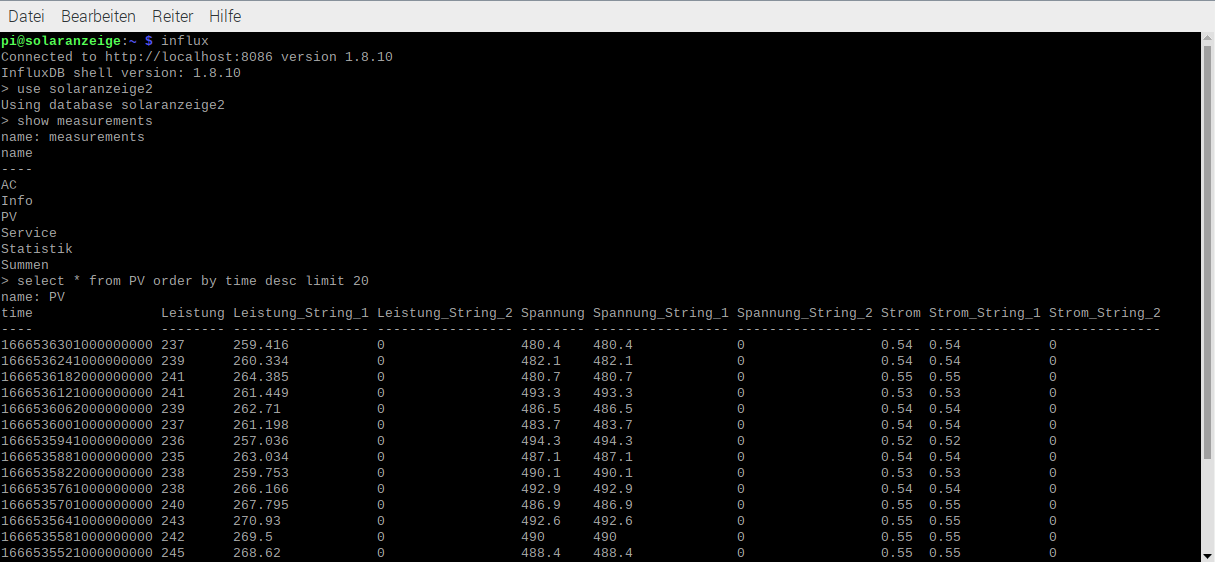Screen dimensions: 1215x562
Task: Click timestamp 1666536301000000000 in first row
Action: (77, 345)
